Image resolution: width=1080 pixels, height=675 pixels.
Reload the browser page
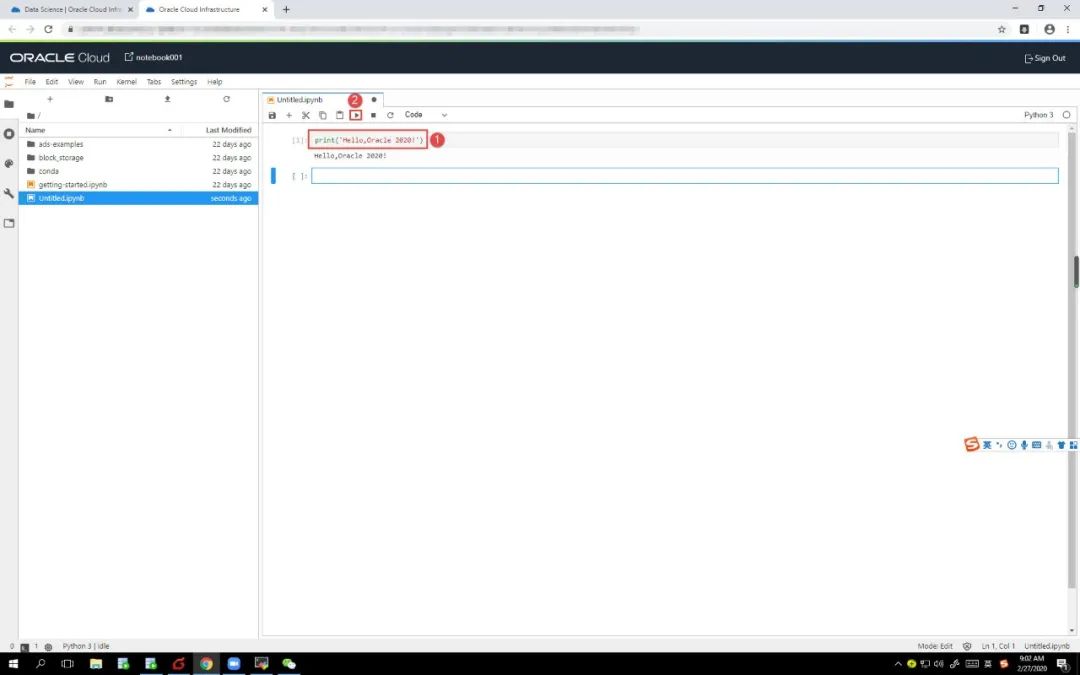pyautogui.click(x=48, y=29)
